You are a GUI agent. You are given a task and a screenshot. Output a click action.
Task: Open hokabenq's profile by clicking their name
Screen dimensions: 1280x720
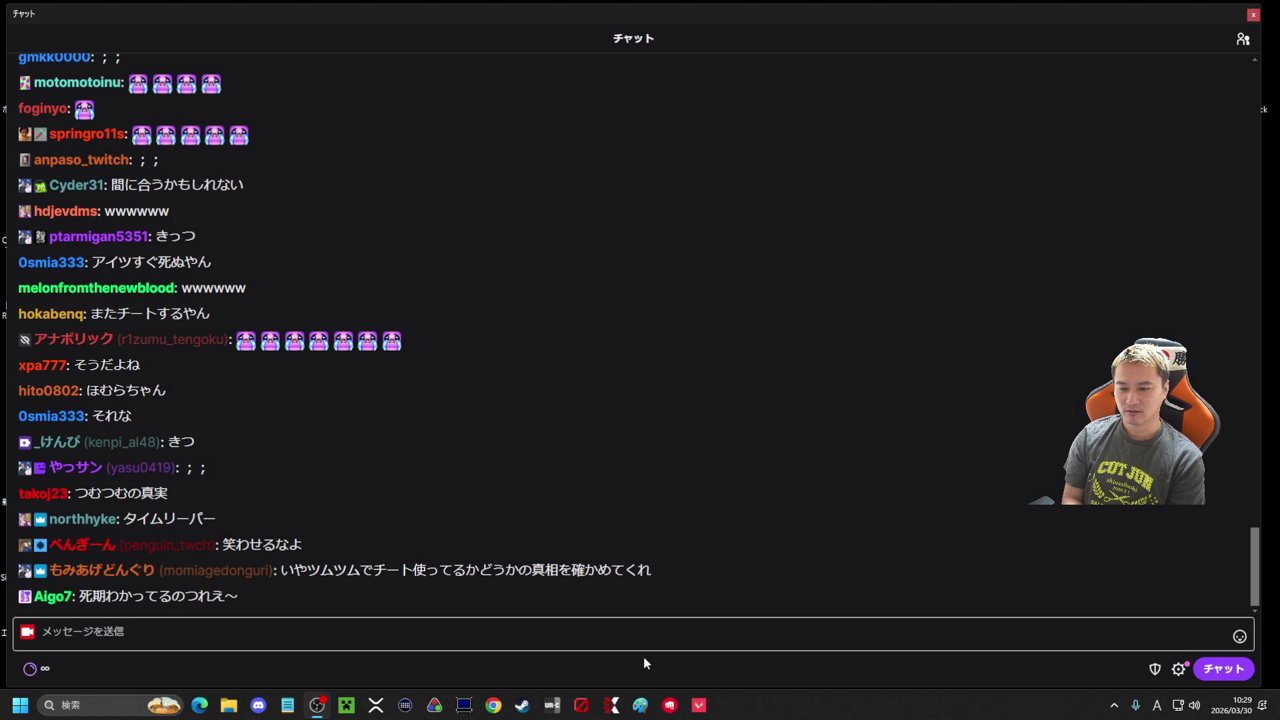[x=51, y=313]
